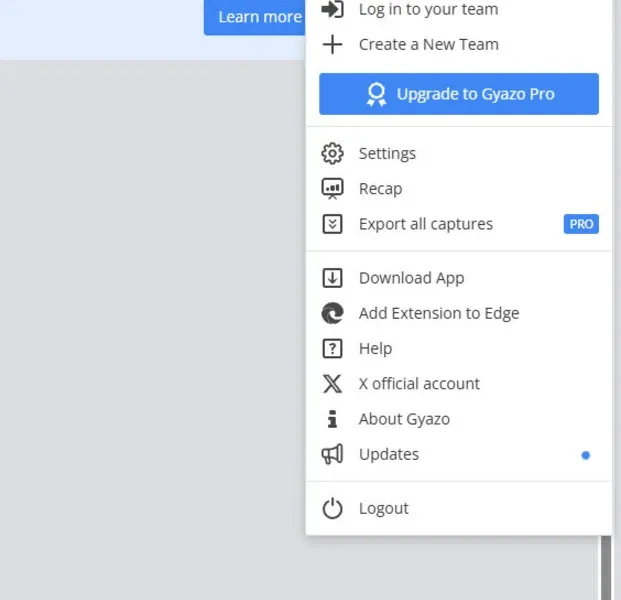This screenshot has width=621, height=600.
Task: Click the Updates megaphone icon
Action: tap(332, 454)
